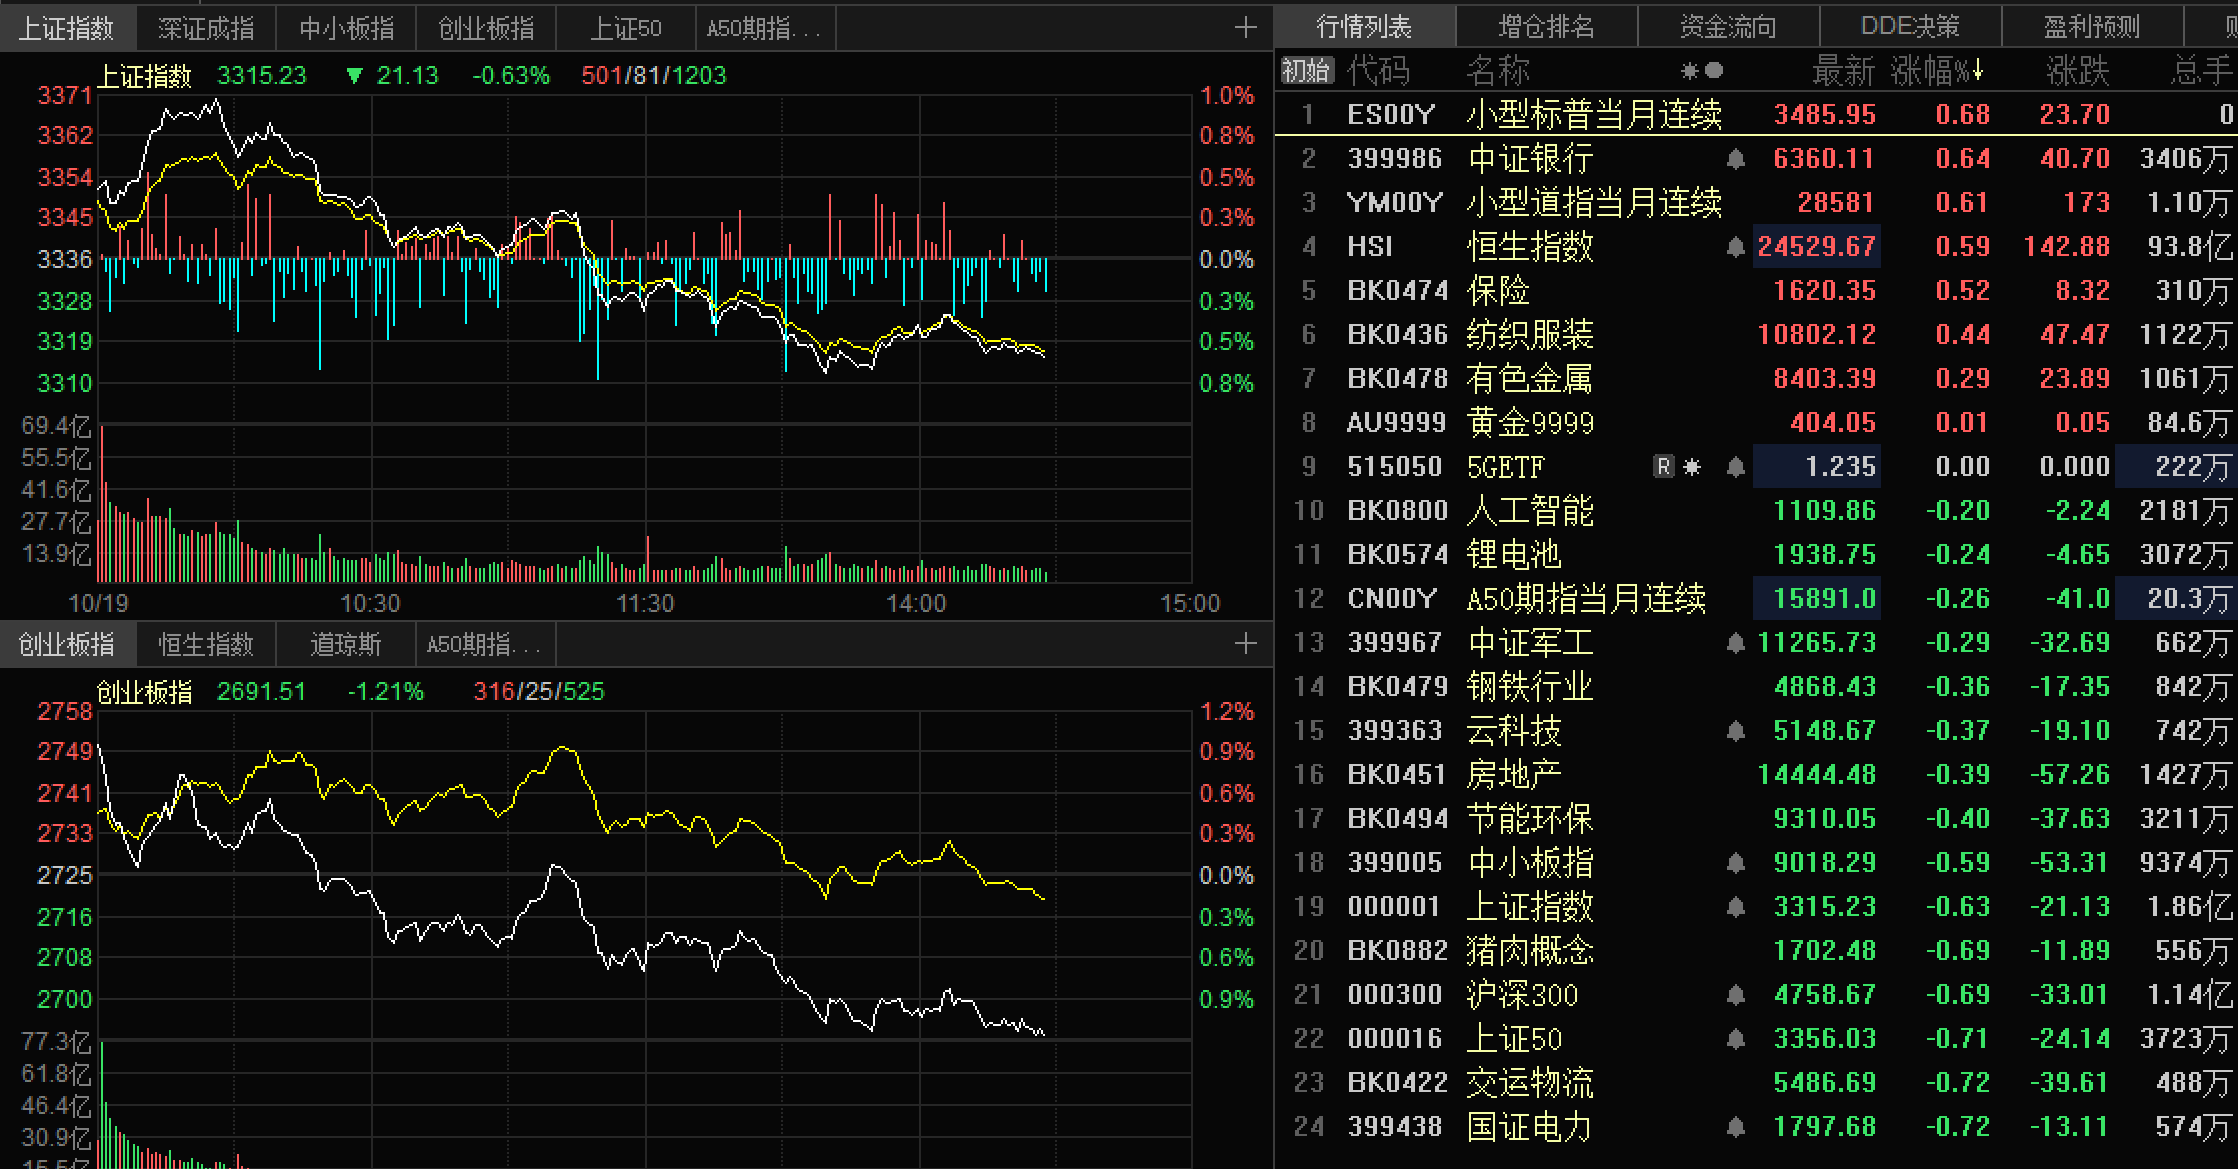2238x1169 pixels.
Task: Click the 初始 button in the list header
Action: [x=1306, y=71]
